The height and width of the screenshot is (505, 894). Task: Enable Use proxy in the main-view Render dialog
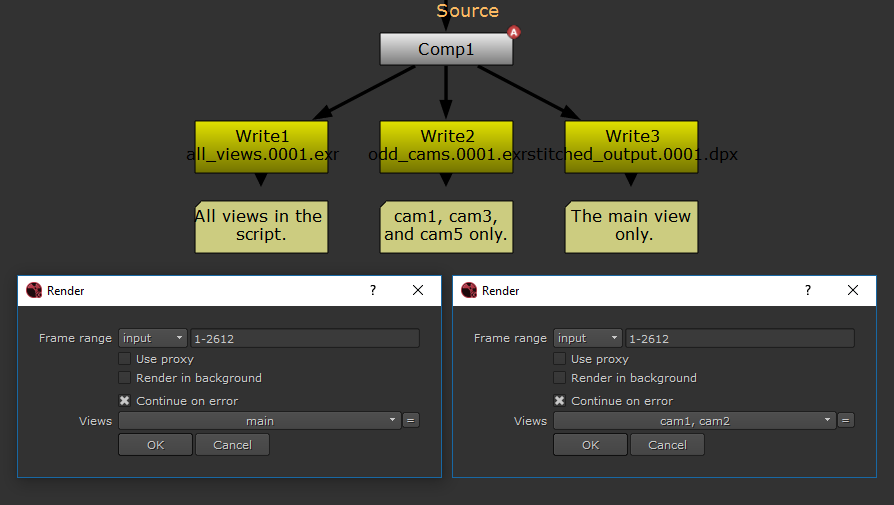(x=125, y=359)
